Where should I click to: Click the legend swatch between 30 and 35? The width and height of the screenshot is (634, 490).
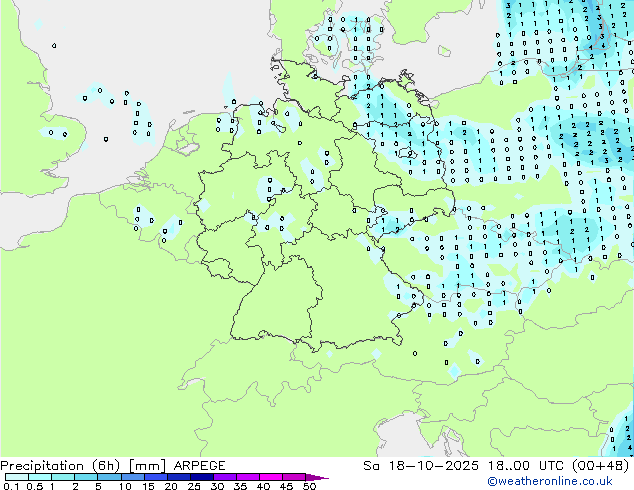pyautogui.click(x=225, y=477)
